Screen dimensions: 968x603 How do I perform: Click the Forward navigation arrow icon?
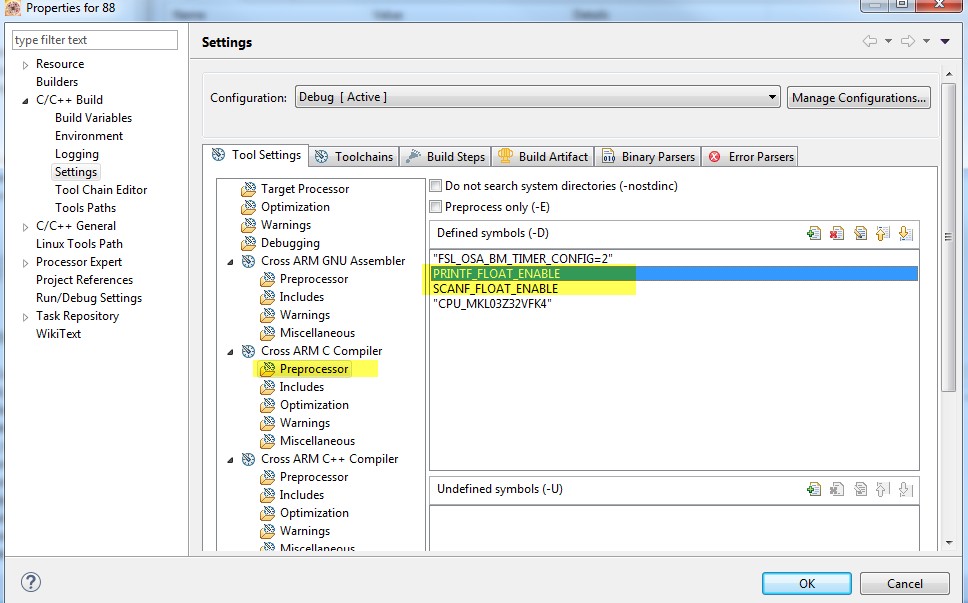click(x=908, y=41)
